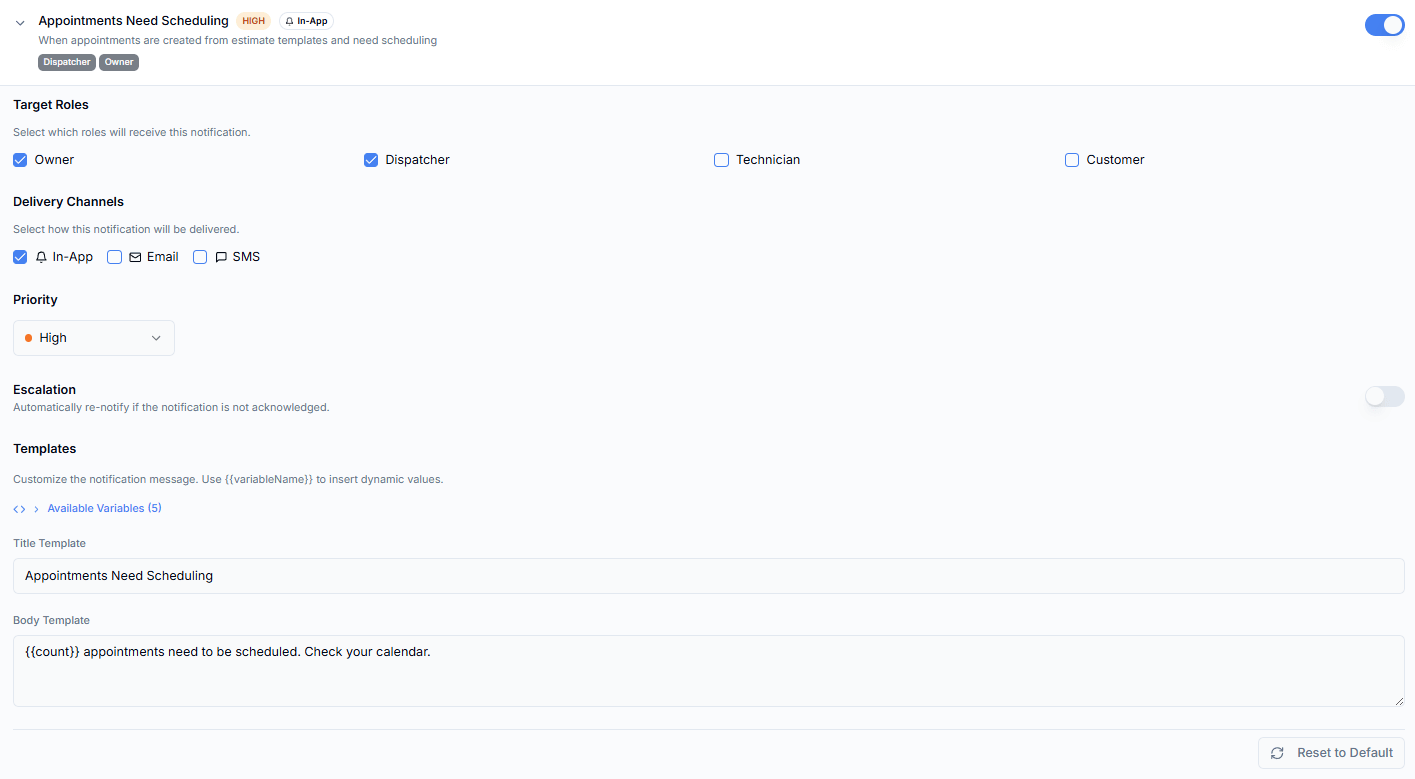Click the In-App badge in the header
Viewport: 1415px width, 779px height.
(x=306, y=21)
